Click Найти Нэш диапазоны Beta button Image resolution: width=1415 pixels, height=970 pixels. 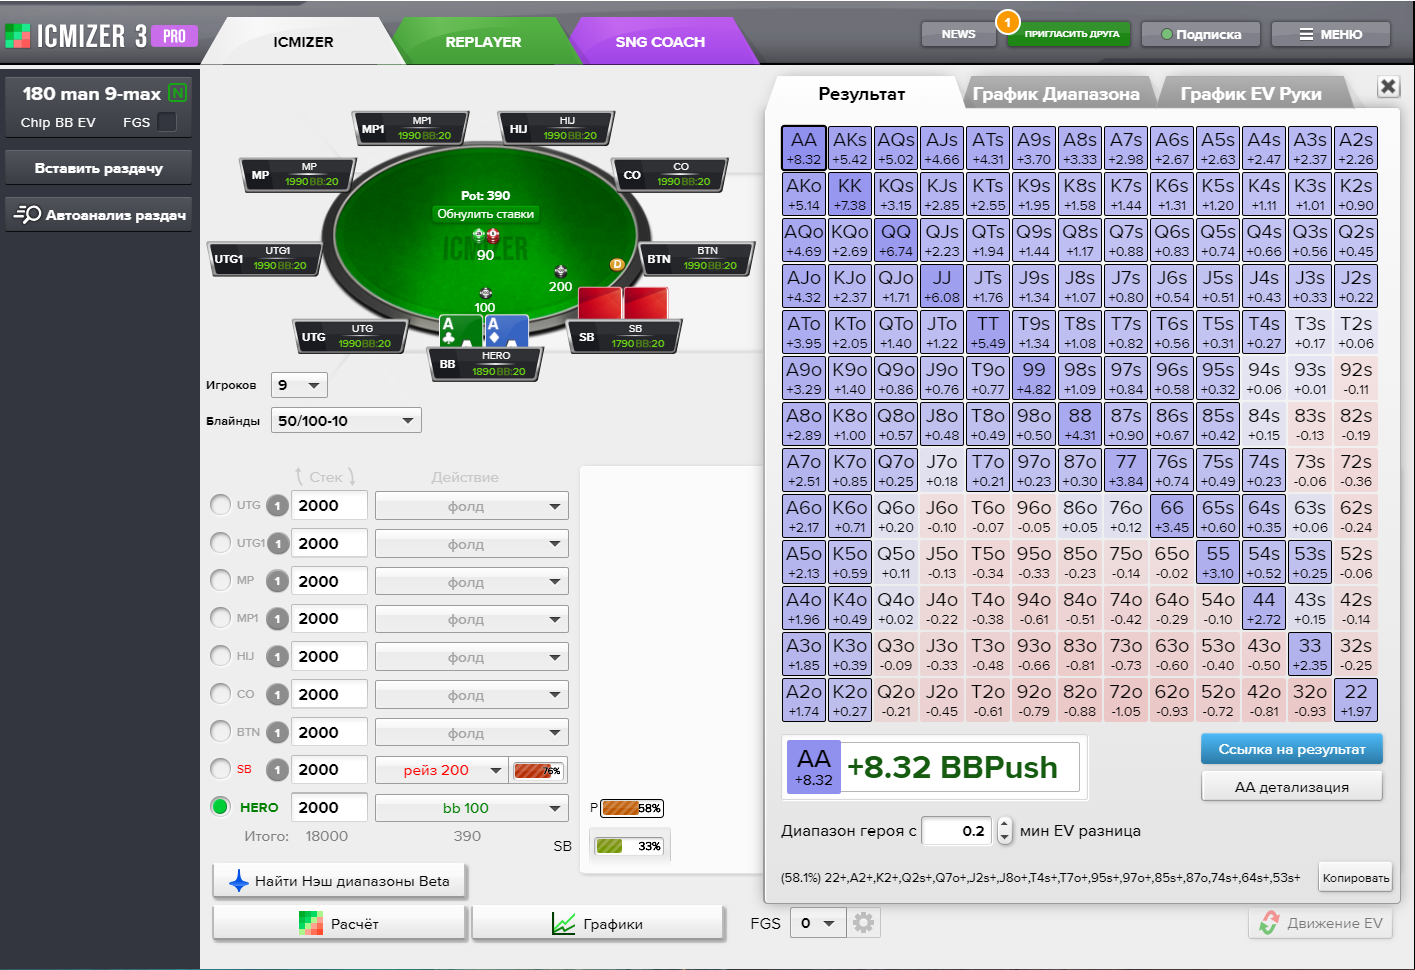pos(340,881)
